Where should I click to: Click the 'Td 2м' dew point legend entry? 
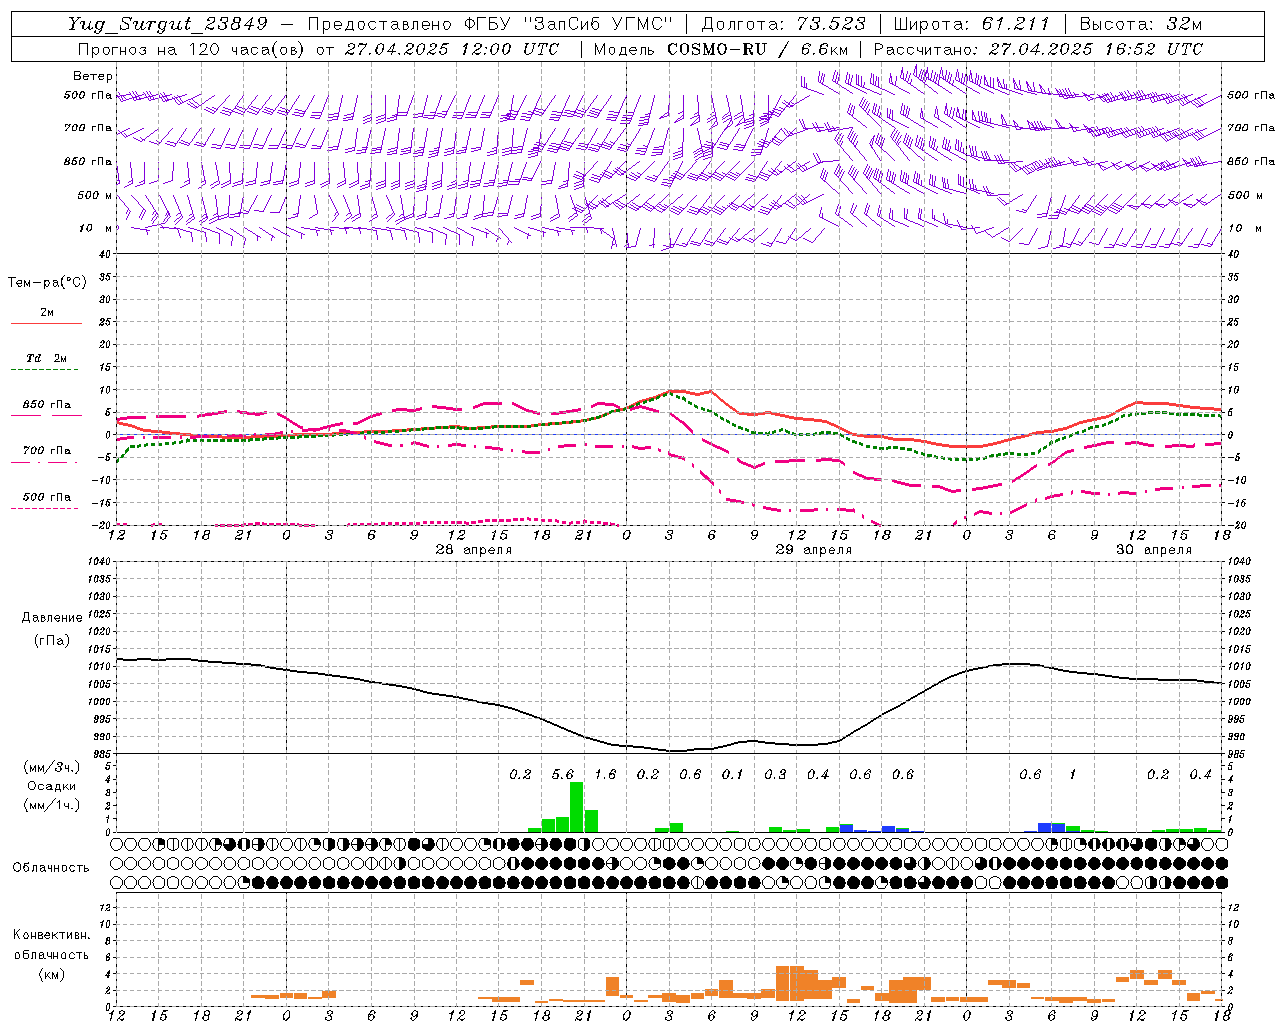[x=47, y=358]
